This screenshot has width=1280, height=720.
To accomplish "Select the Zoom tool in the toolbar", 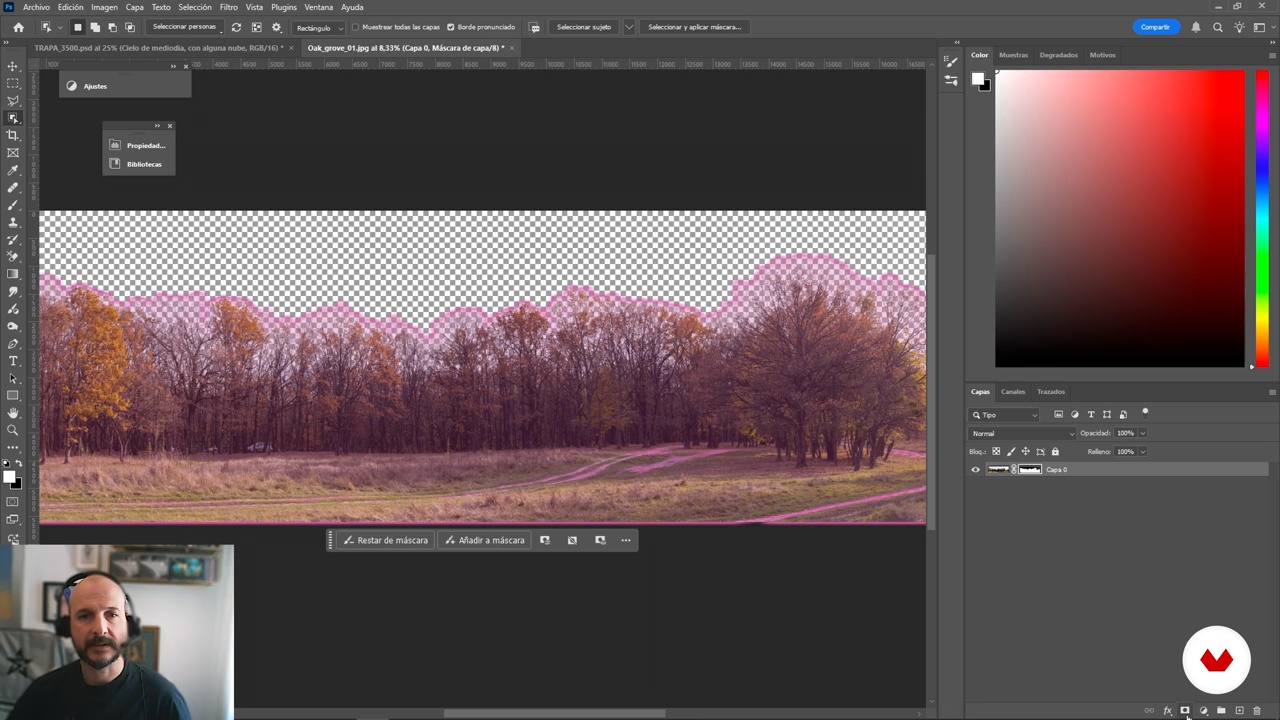I will (13, 430).
